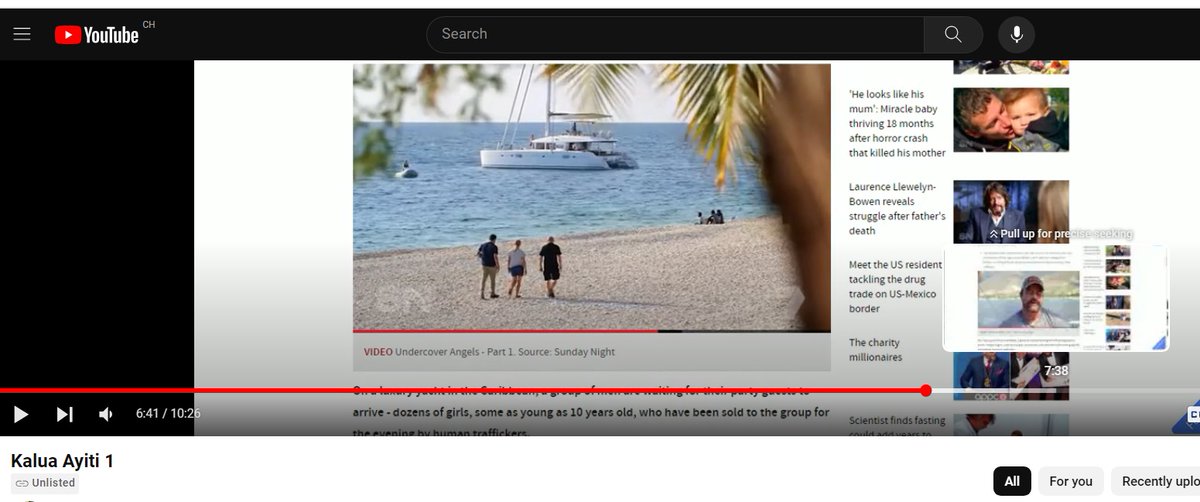Image resolution: width=1200 pixels, height=502 pixels.
Task: Select the For you filter chip
Action: pyautogui.click(x=1071, y=481)
